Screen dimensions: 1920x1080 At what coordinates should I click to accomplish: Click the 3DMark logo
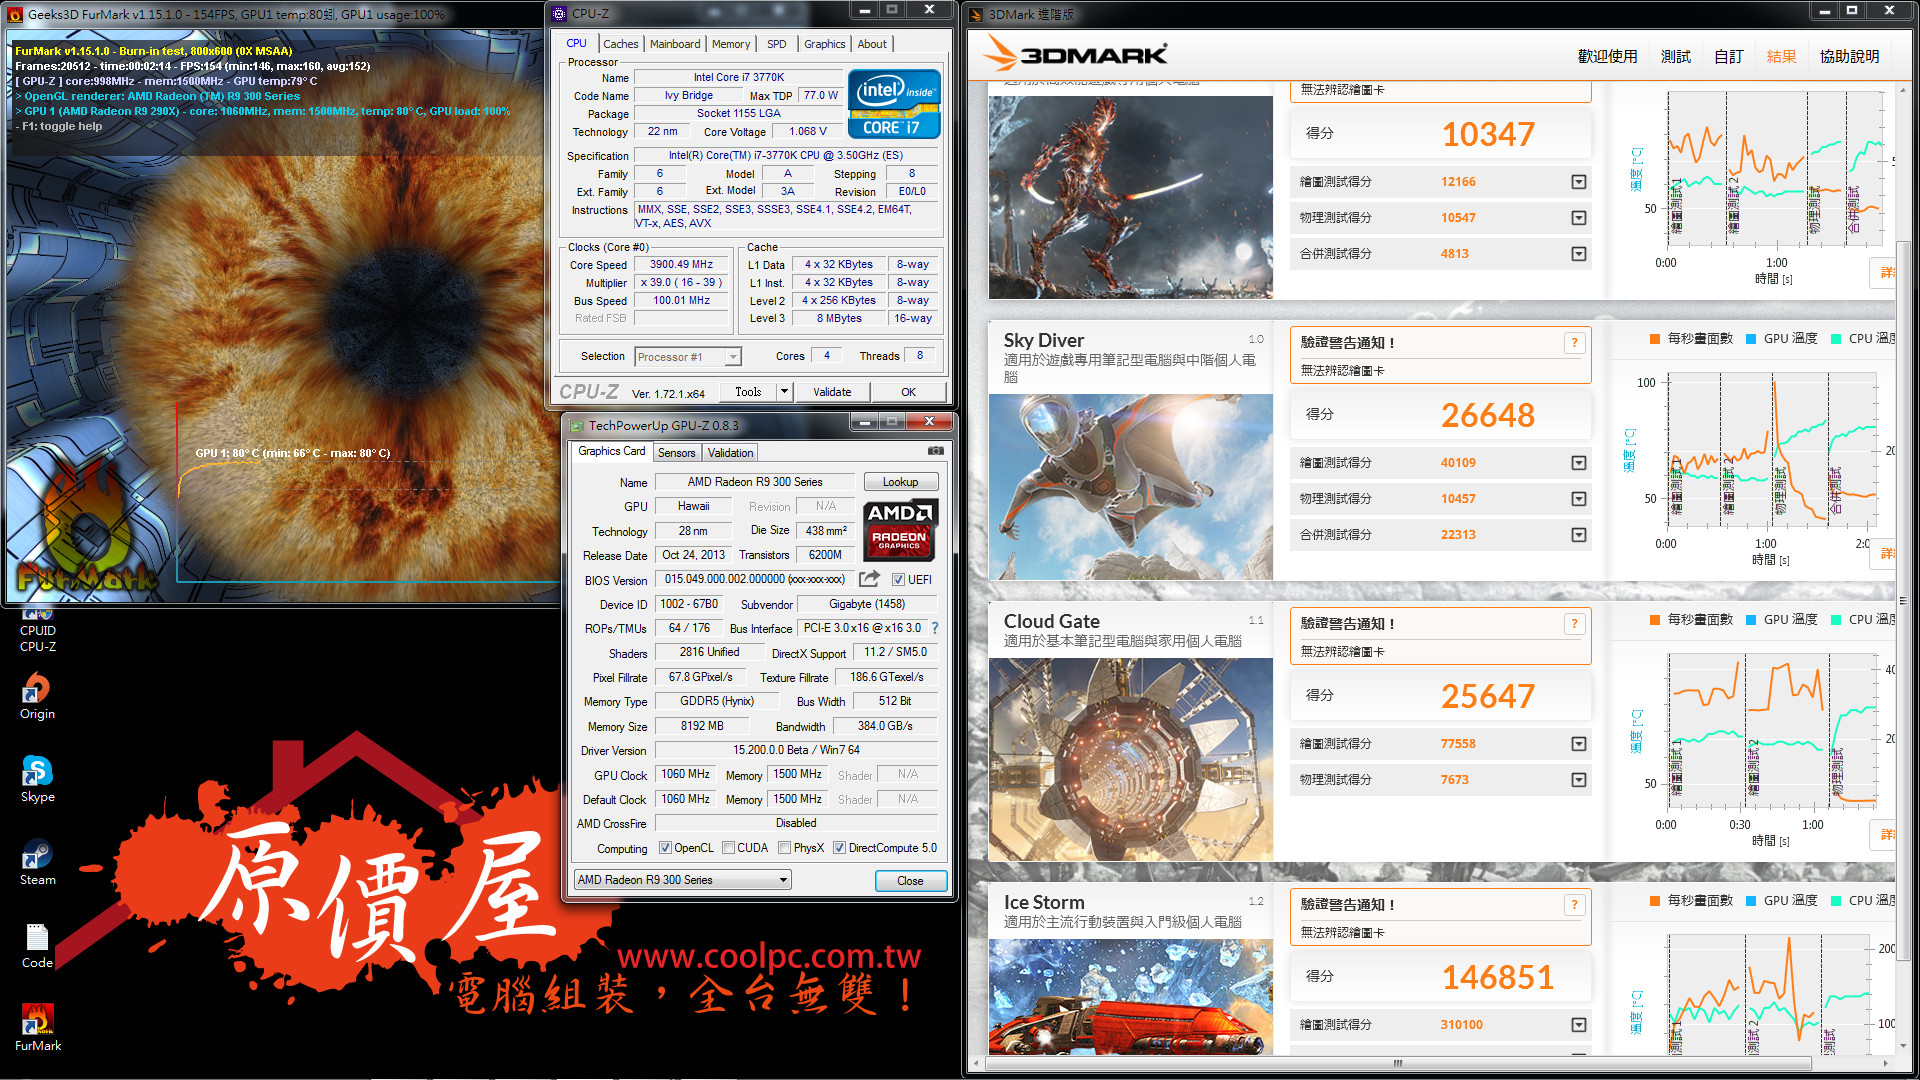(x=1075, y=54)
